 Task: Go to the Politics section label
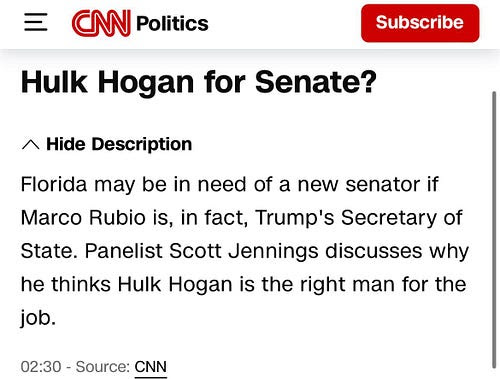[172, 24]
